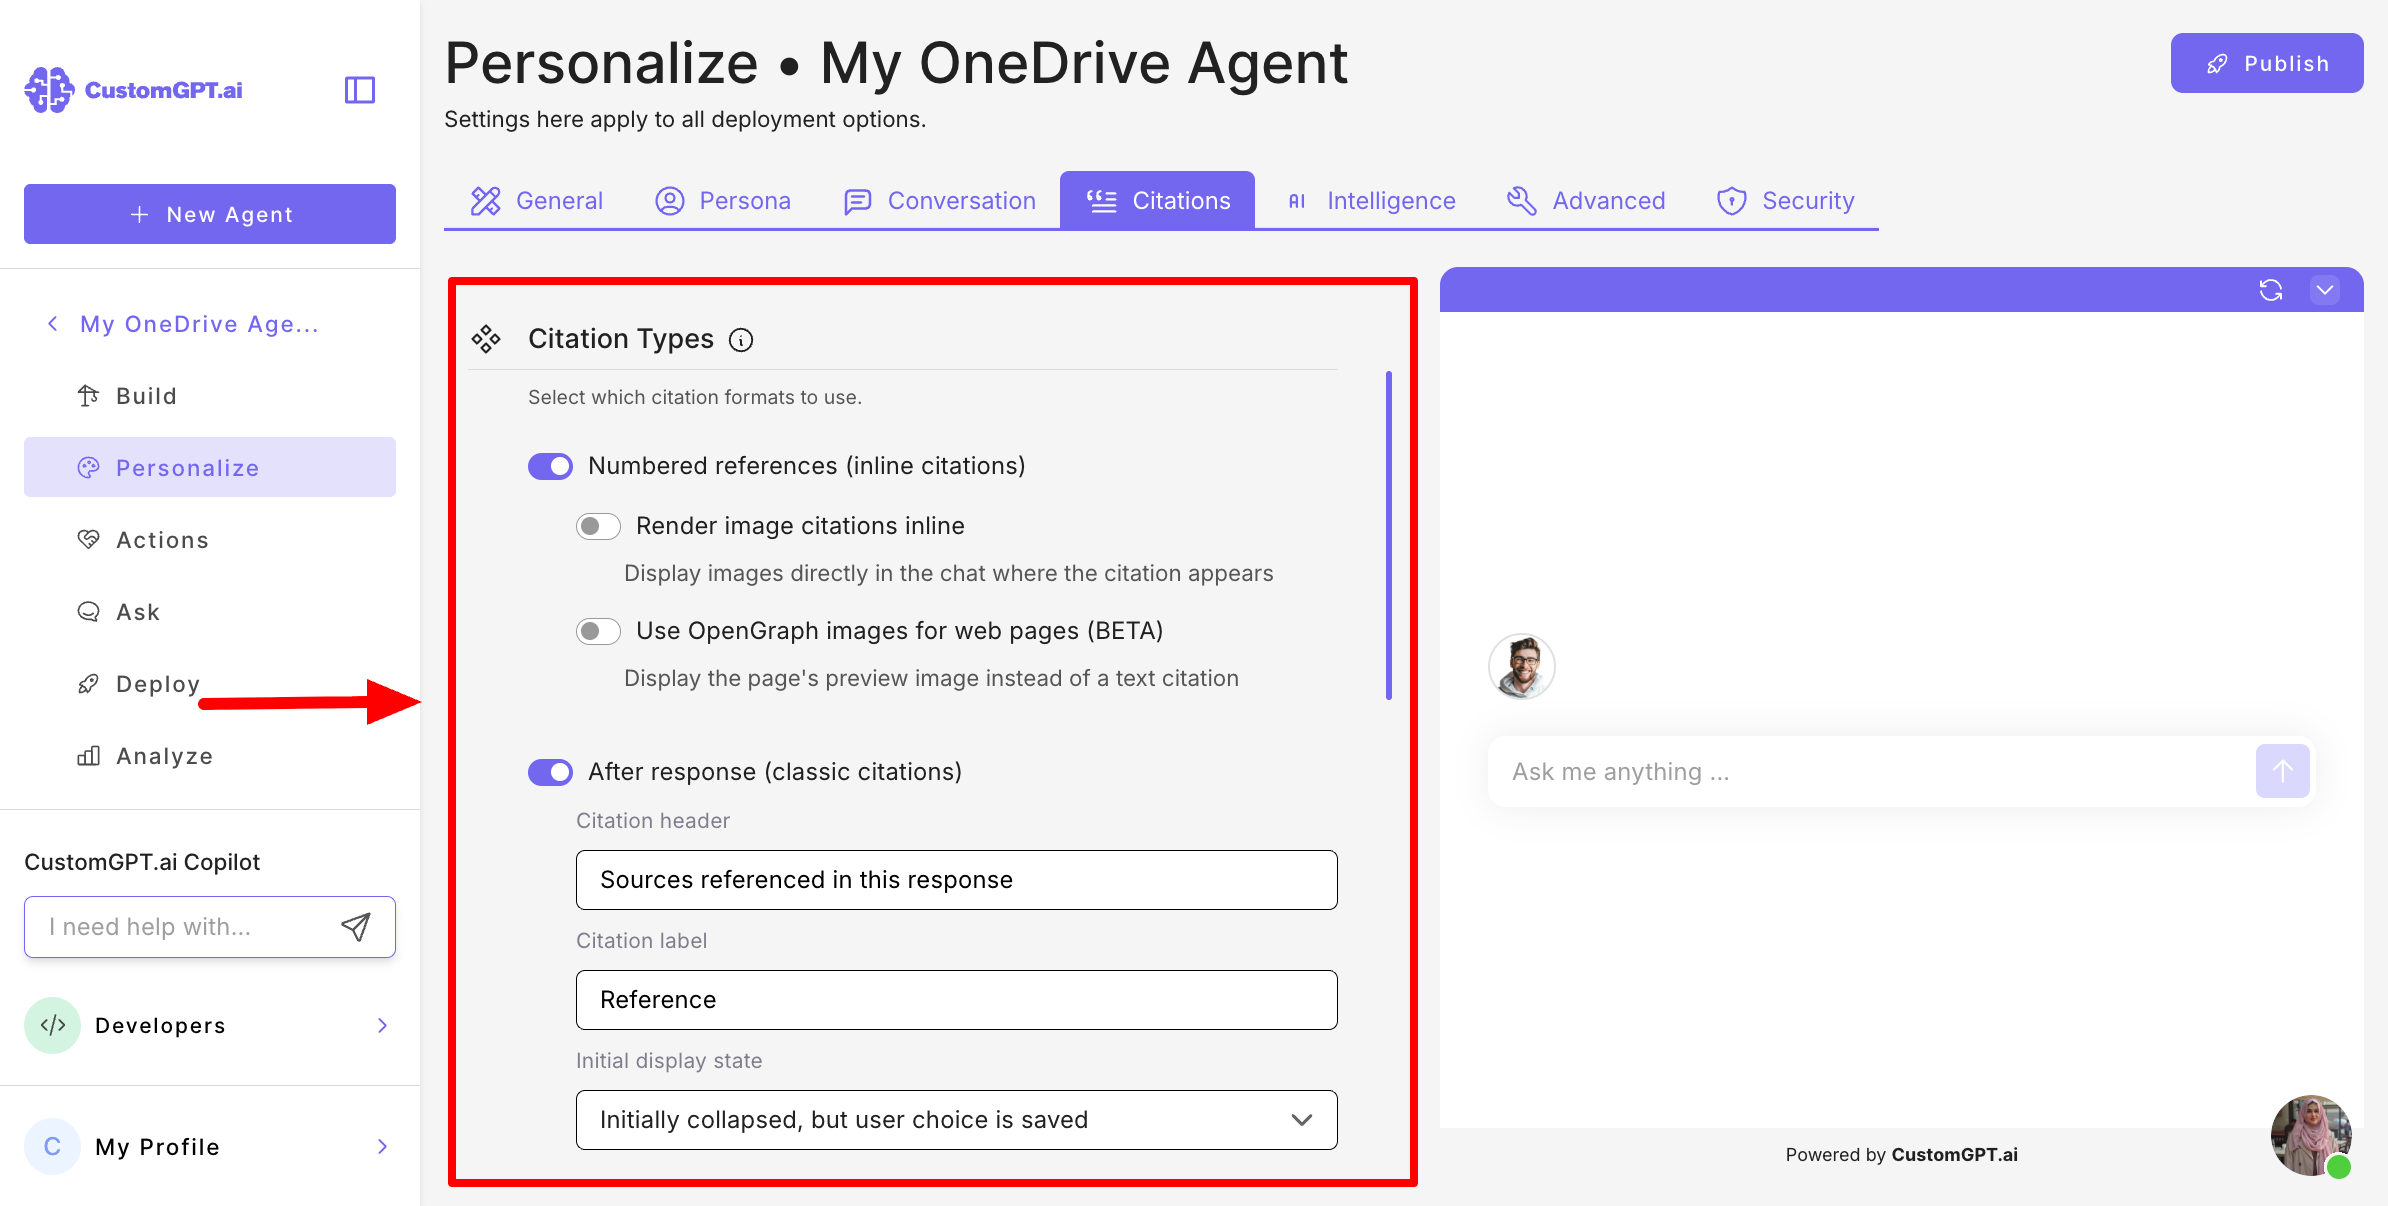Click the Publish button
The image size is (2388, 1206).
coord(2266,63)
